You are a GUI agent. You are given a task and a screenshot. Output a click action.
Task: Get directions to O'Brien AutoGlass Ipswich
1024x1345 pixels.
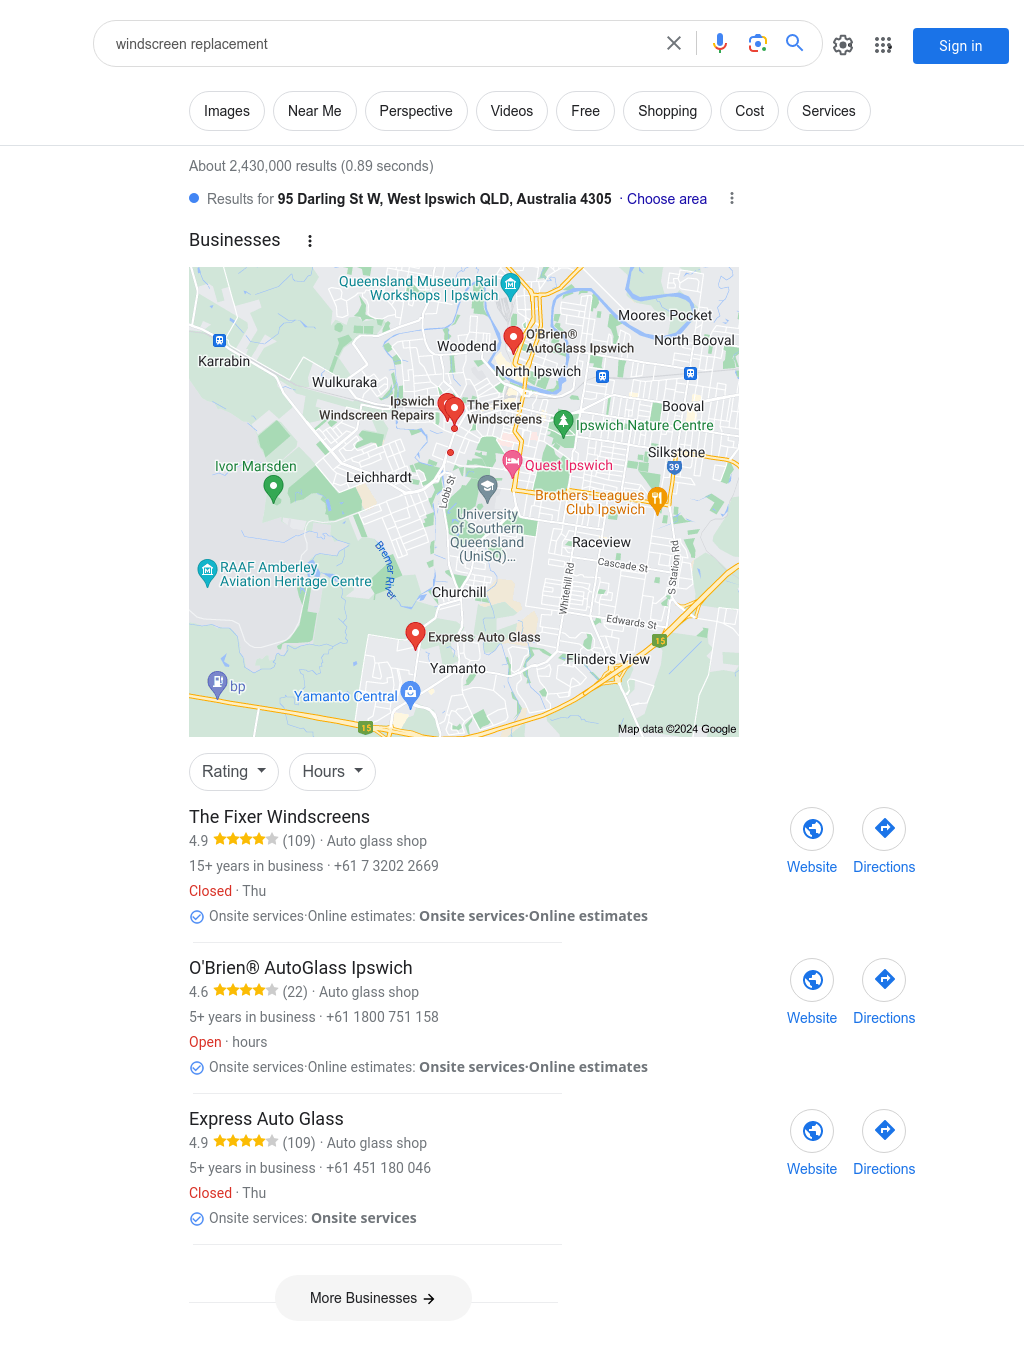[884, 980]
